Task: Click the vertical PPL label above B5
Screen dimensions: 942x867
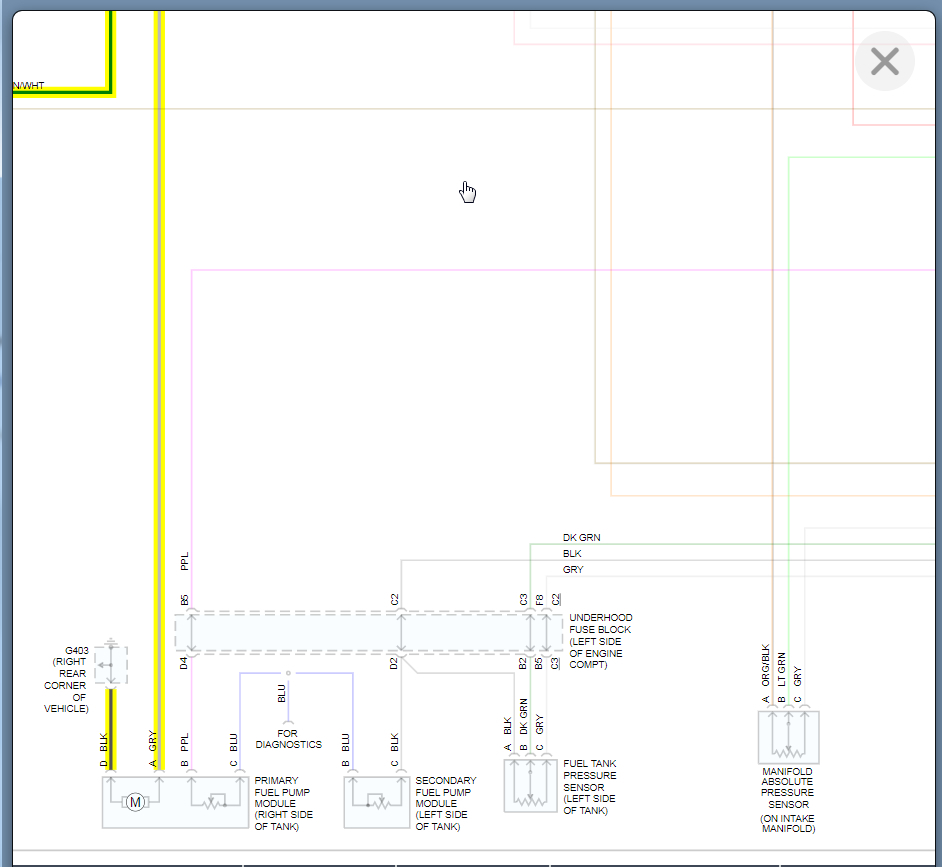Action: tap(184, 561)
